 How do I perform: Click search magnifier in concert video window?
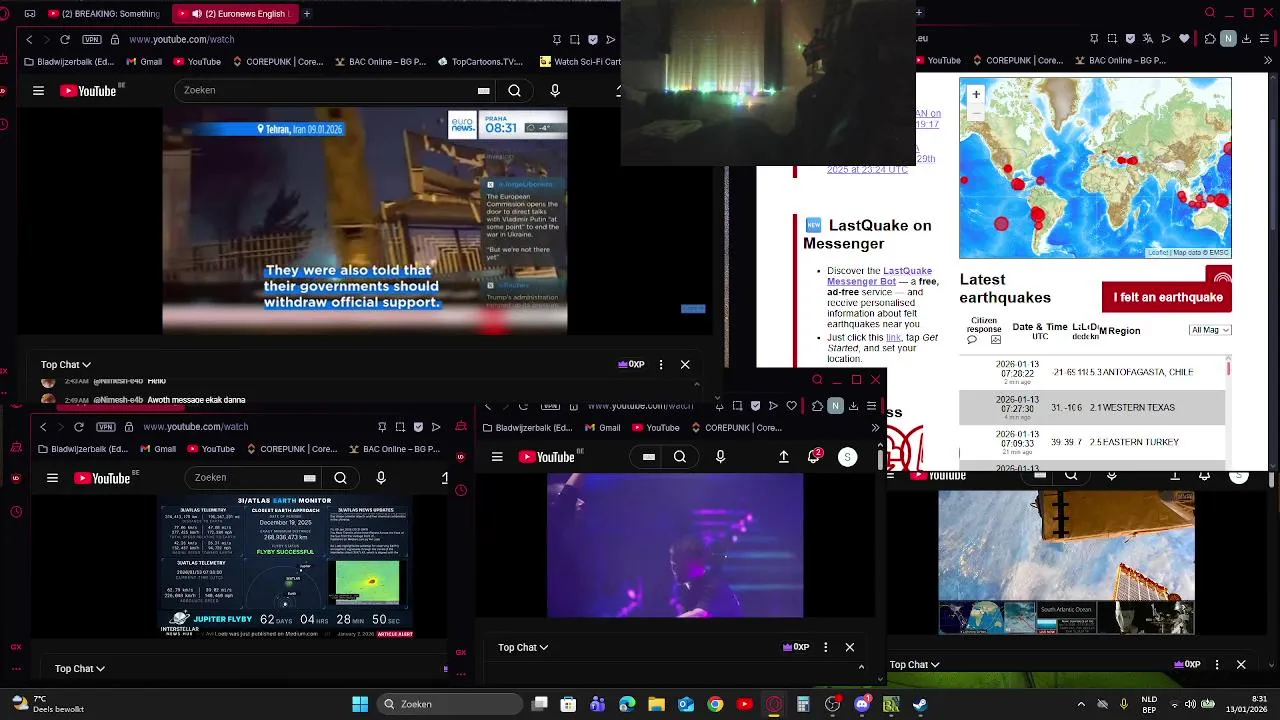click(x=680, y=457)
